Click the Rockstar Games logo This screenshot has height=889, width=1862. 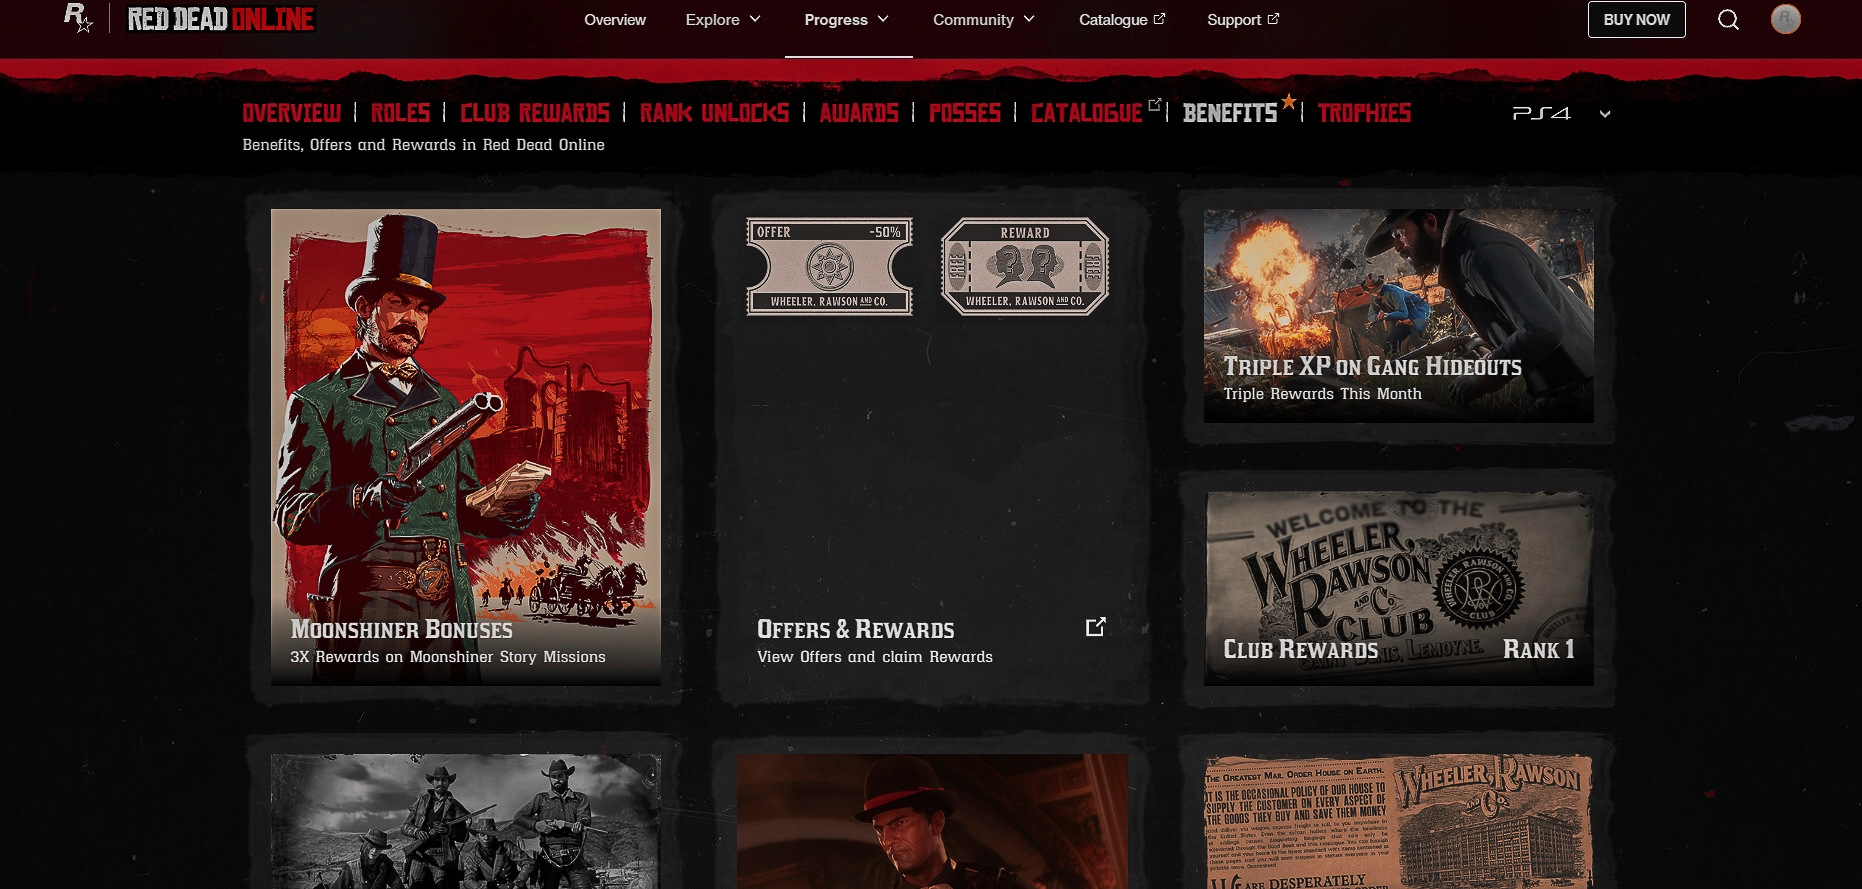78,18
